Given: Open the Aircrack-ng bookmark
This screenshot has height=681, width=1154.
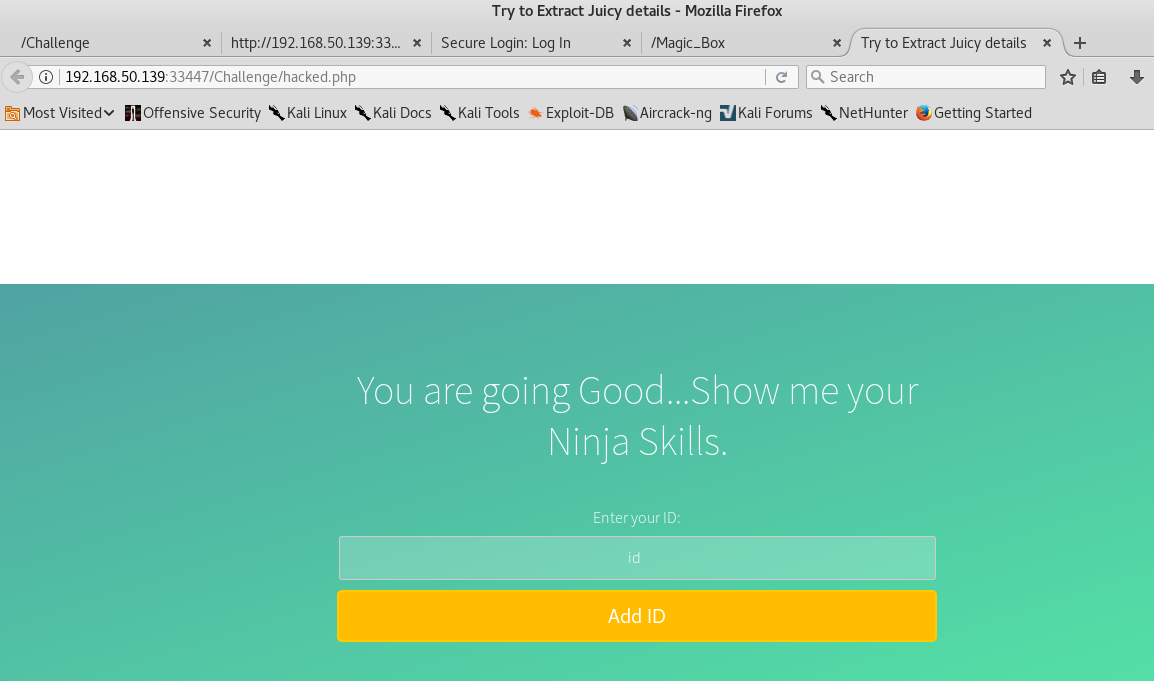Looking at the screenshot, I should pyautogui.click(x=667, y=113).
